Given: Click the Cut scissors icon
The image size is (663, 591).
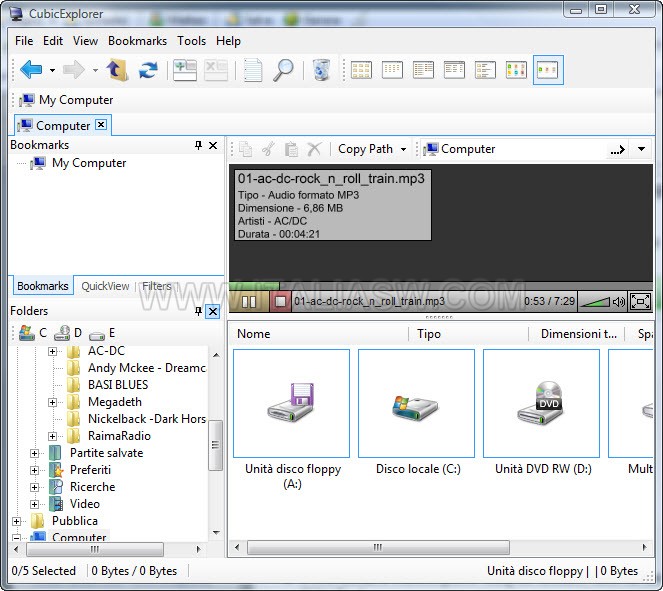Looking at the screenshot, I should (268, 149).
